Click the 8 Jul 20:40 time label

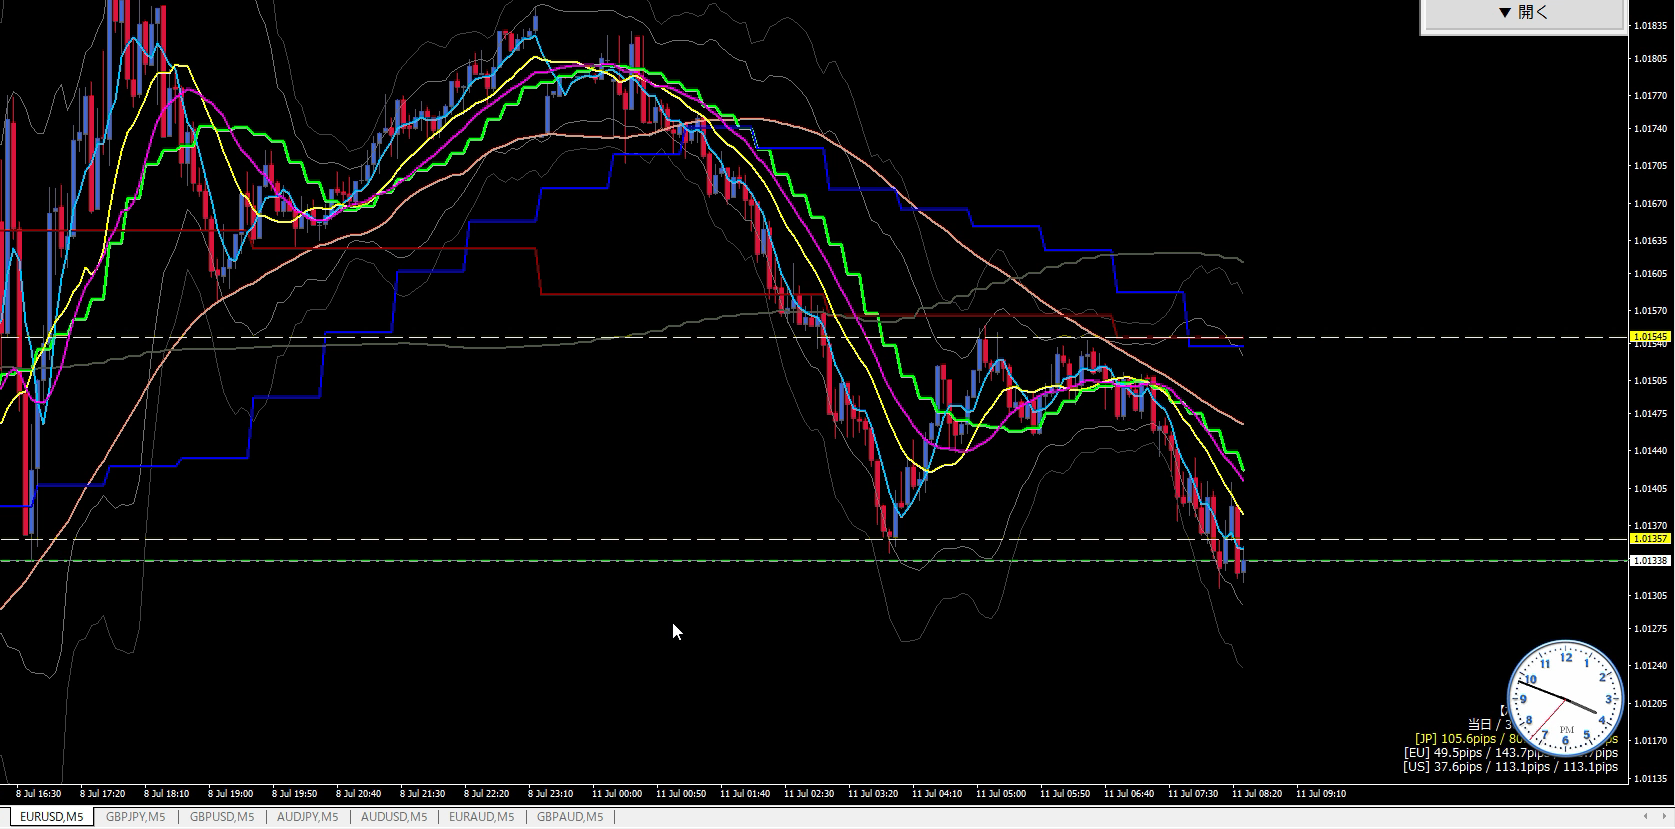[x=358, y=794]
